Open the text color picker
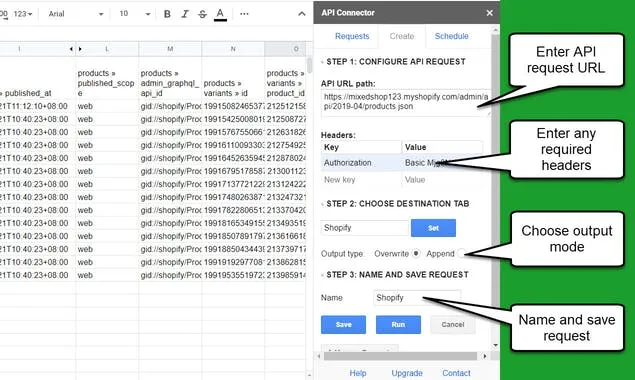Viewport: 635px width, 380px height. (x=220, y=14)
